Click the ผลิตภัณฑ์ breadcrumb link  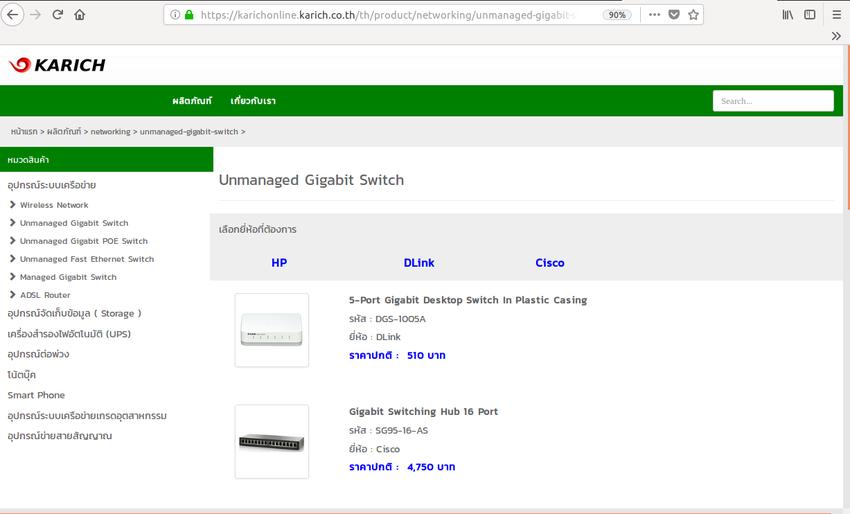(x=64, y=132)
